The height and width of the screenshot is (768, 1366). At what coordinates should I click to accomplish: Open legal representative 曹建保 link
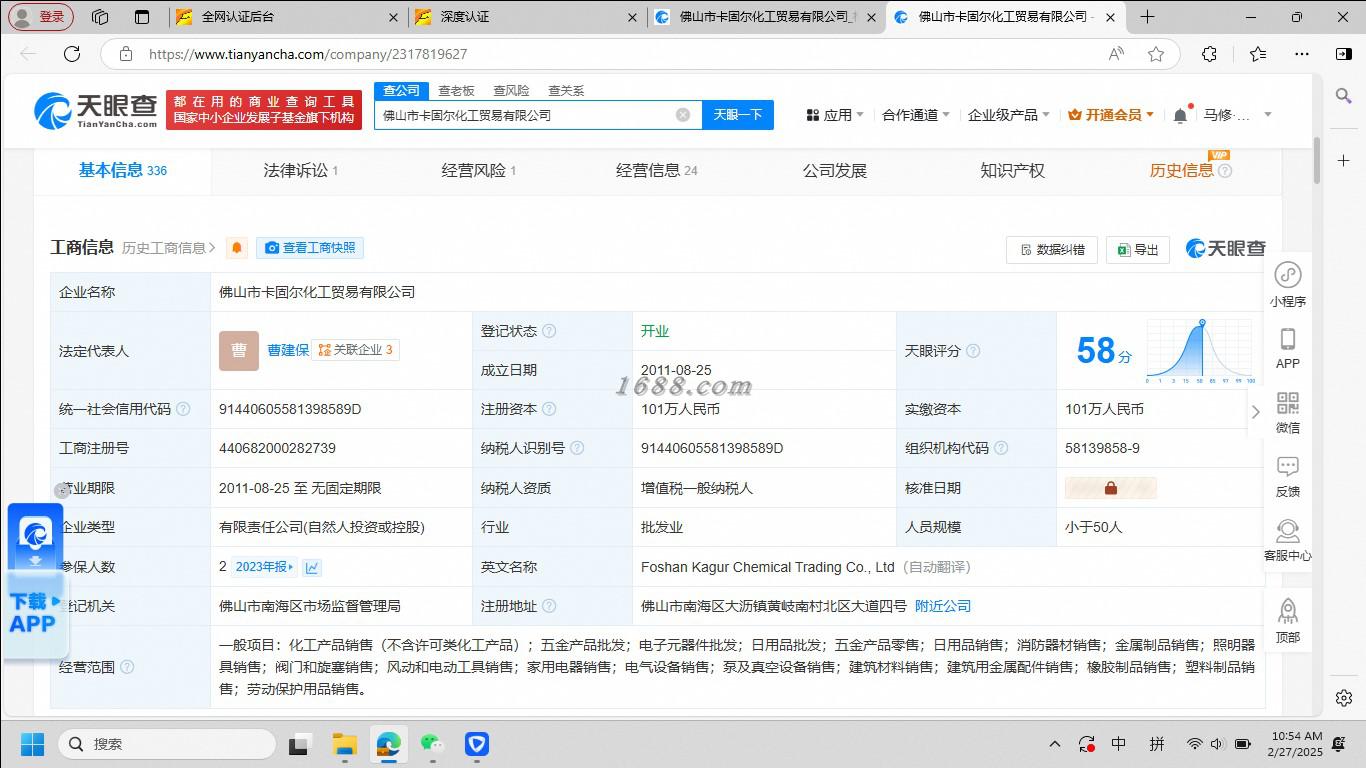click(x=288, y=350)
